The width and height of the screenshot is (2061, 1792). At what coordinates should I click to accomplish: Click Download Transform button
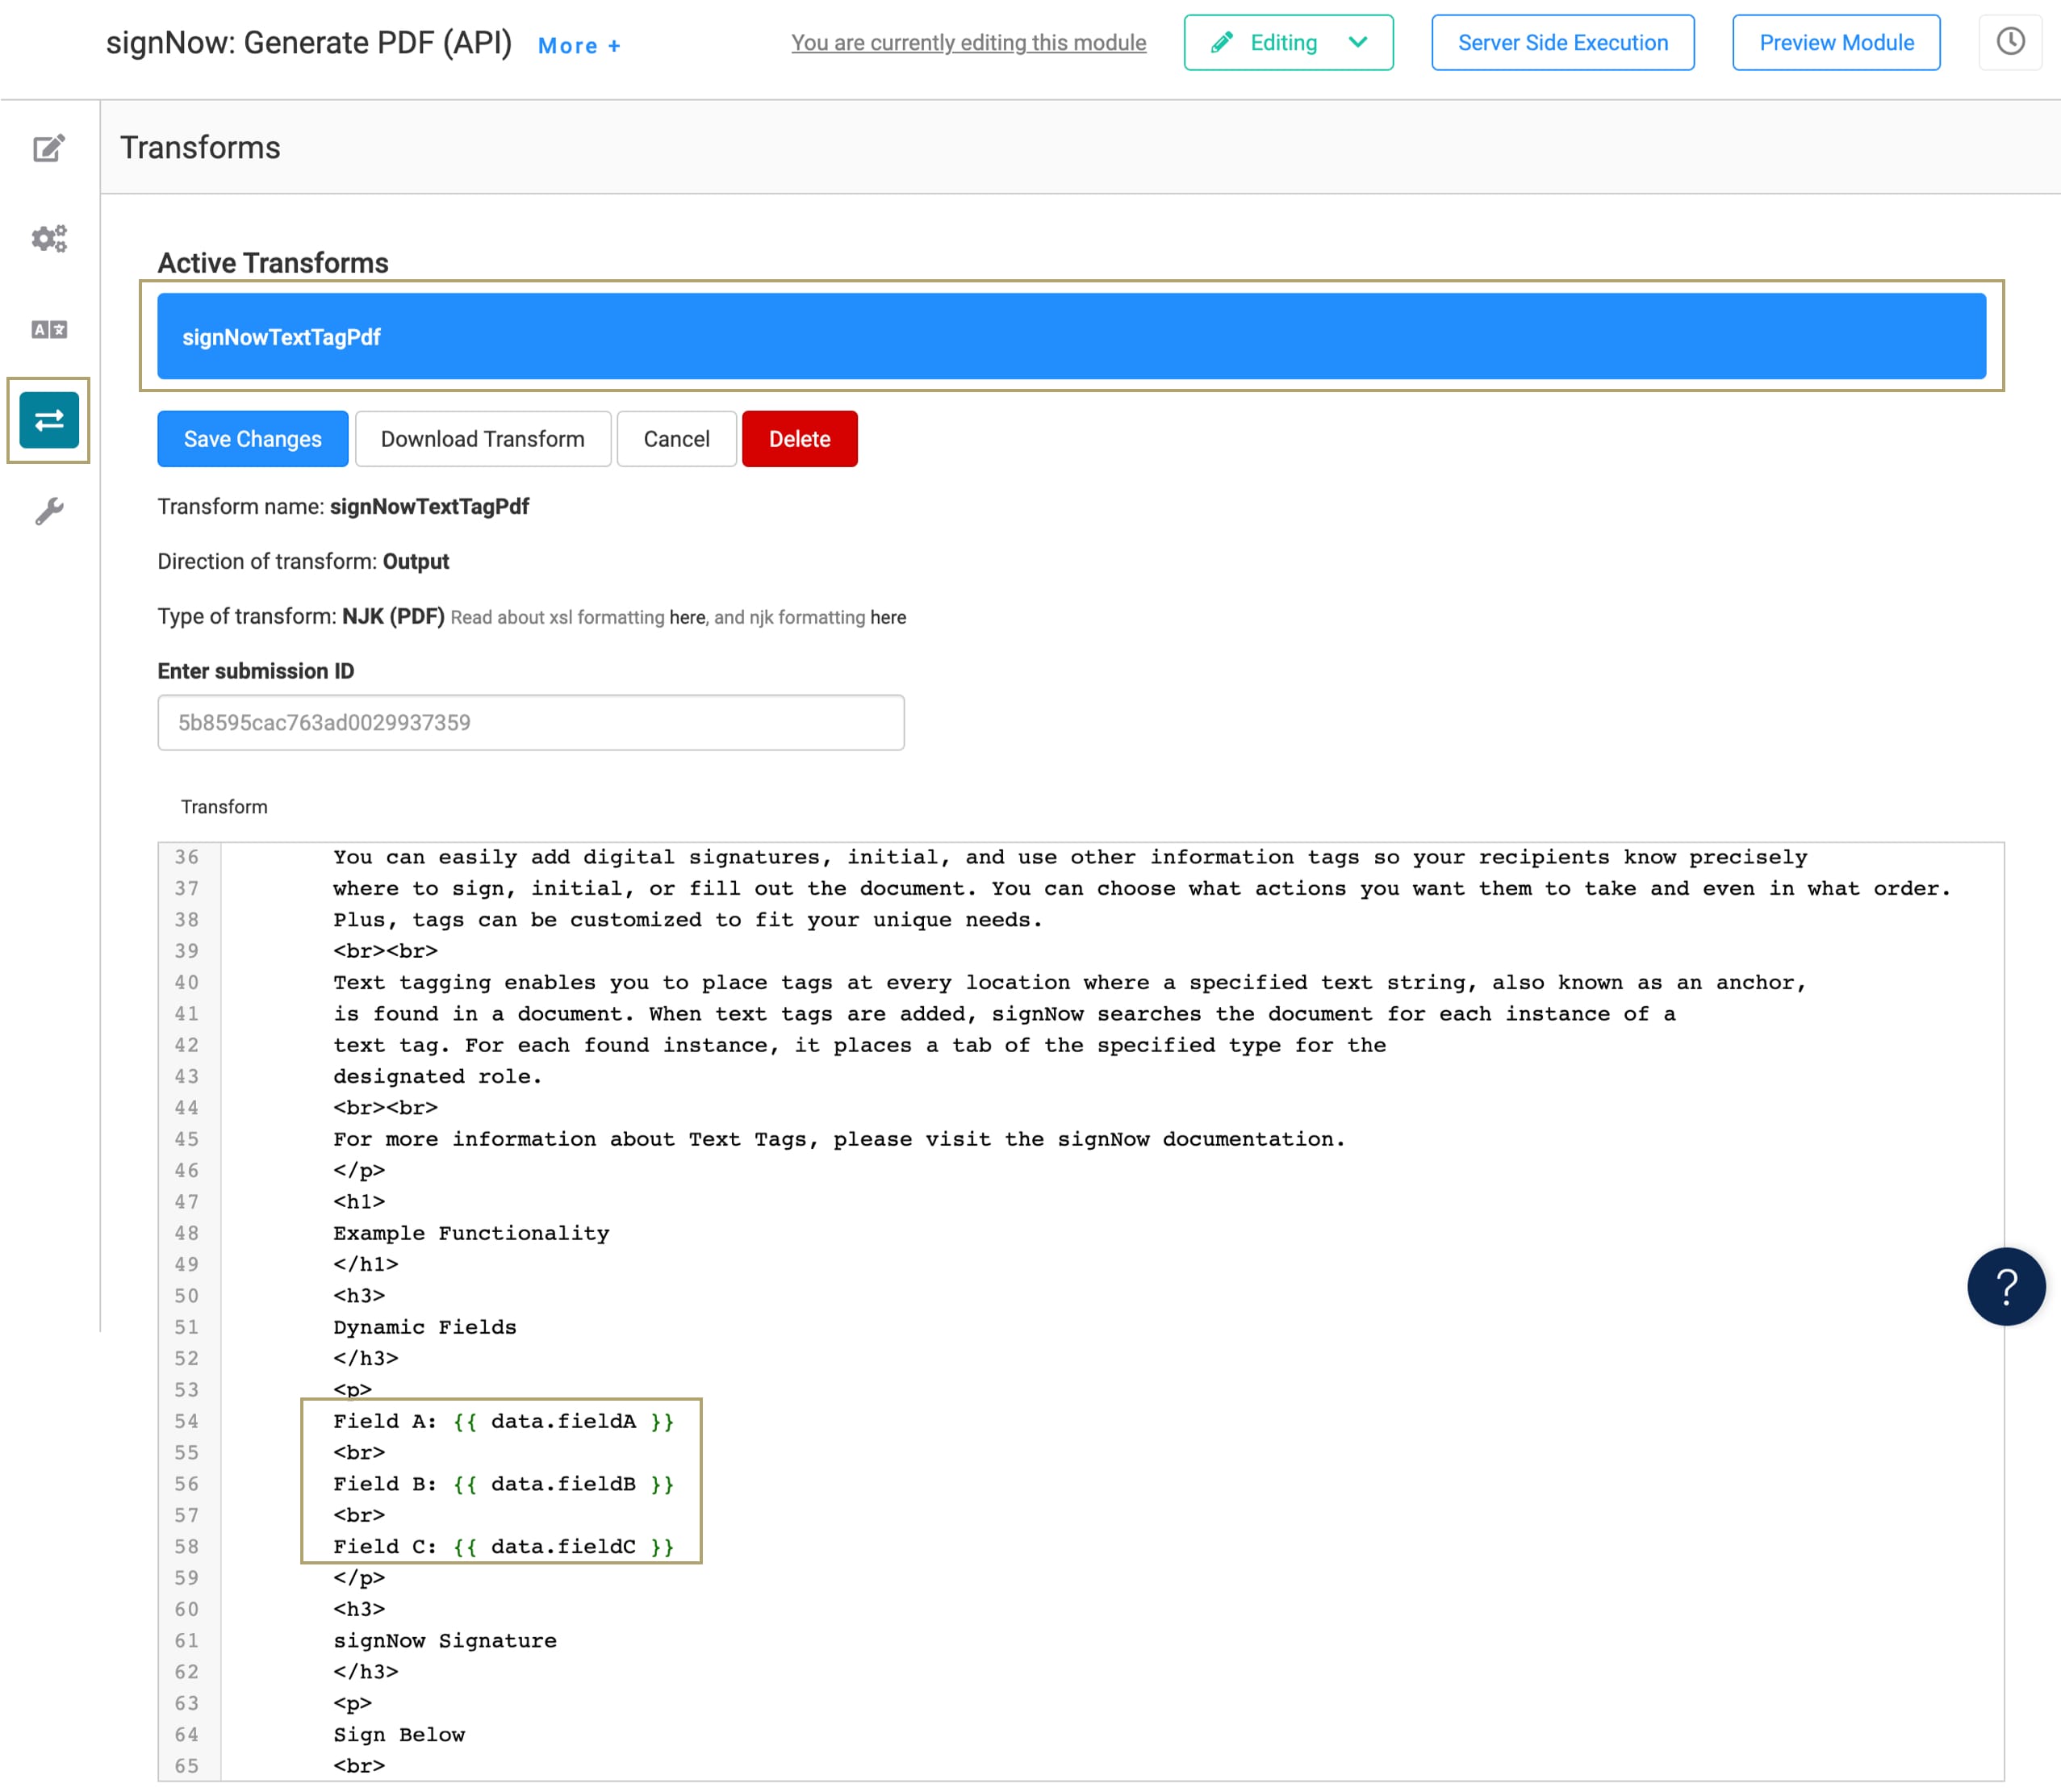483,439
